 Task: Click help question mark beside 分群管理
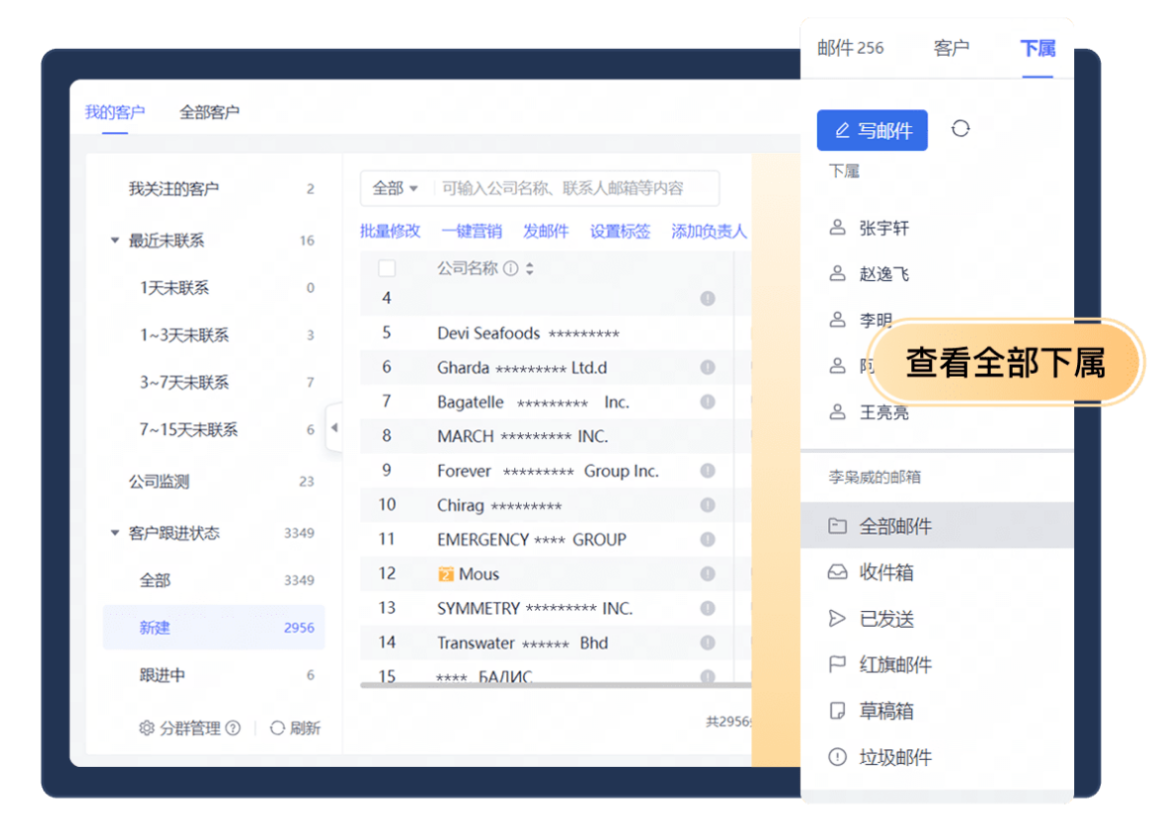coord(233,728)
